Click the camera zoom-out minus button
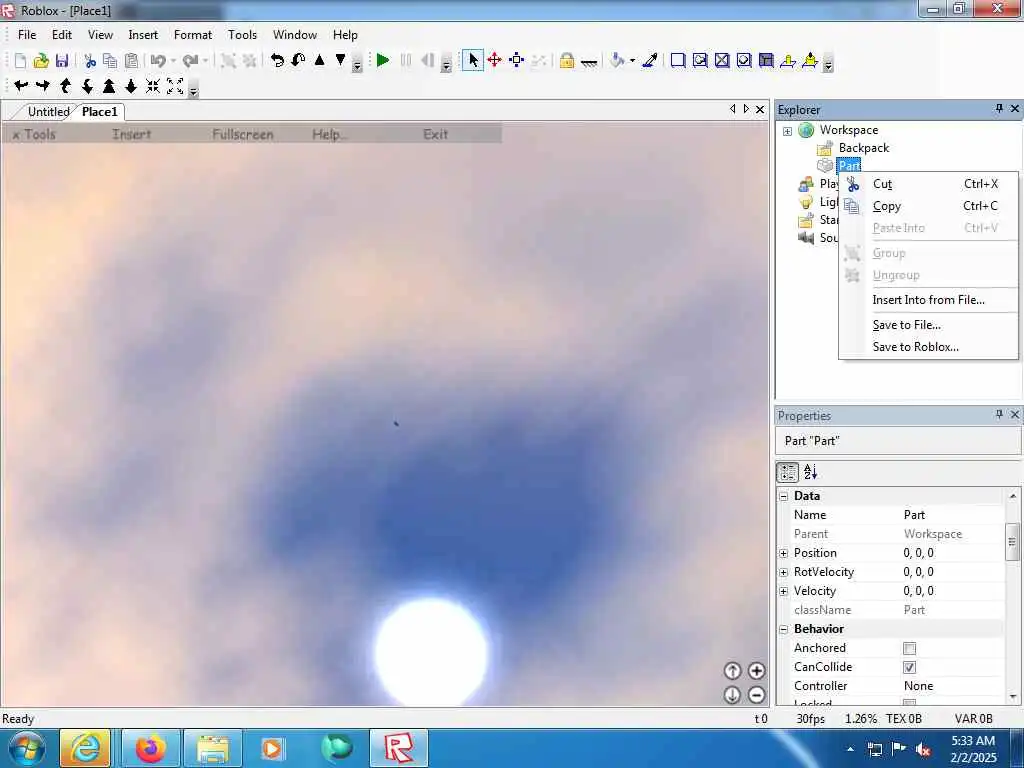 pyautogui.click(x=756, y=695)
